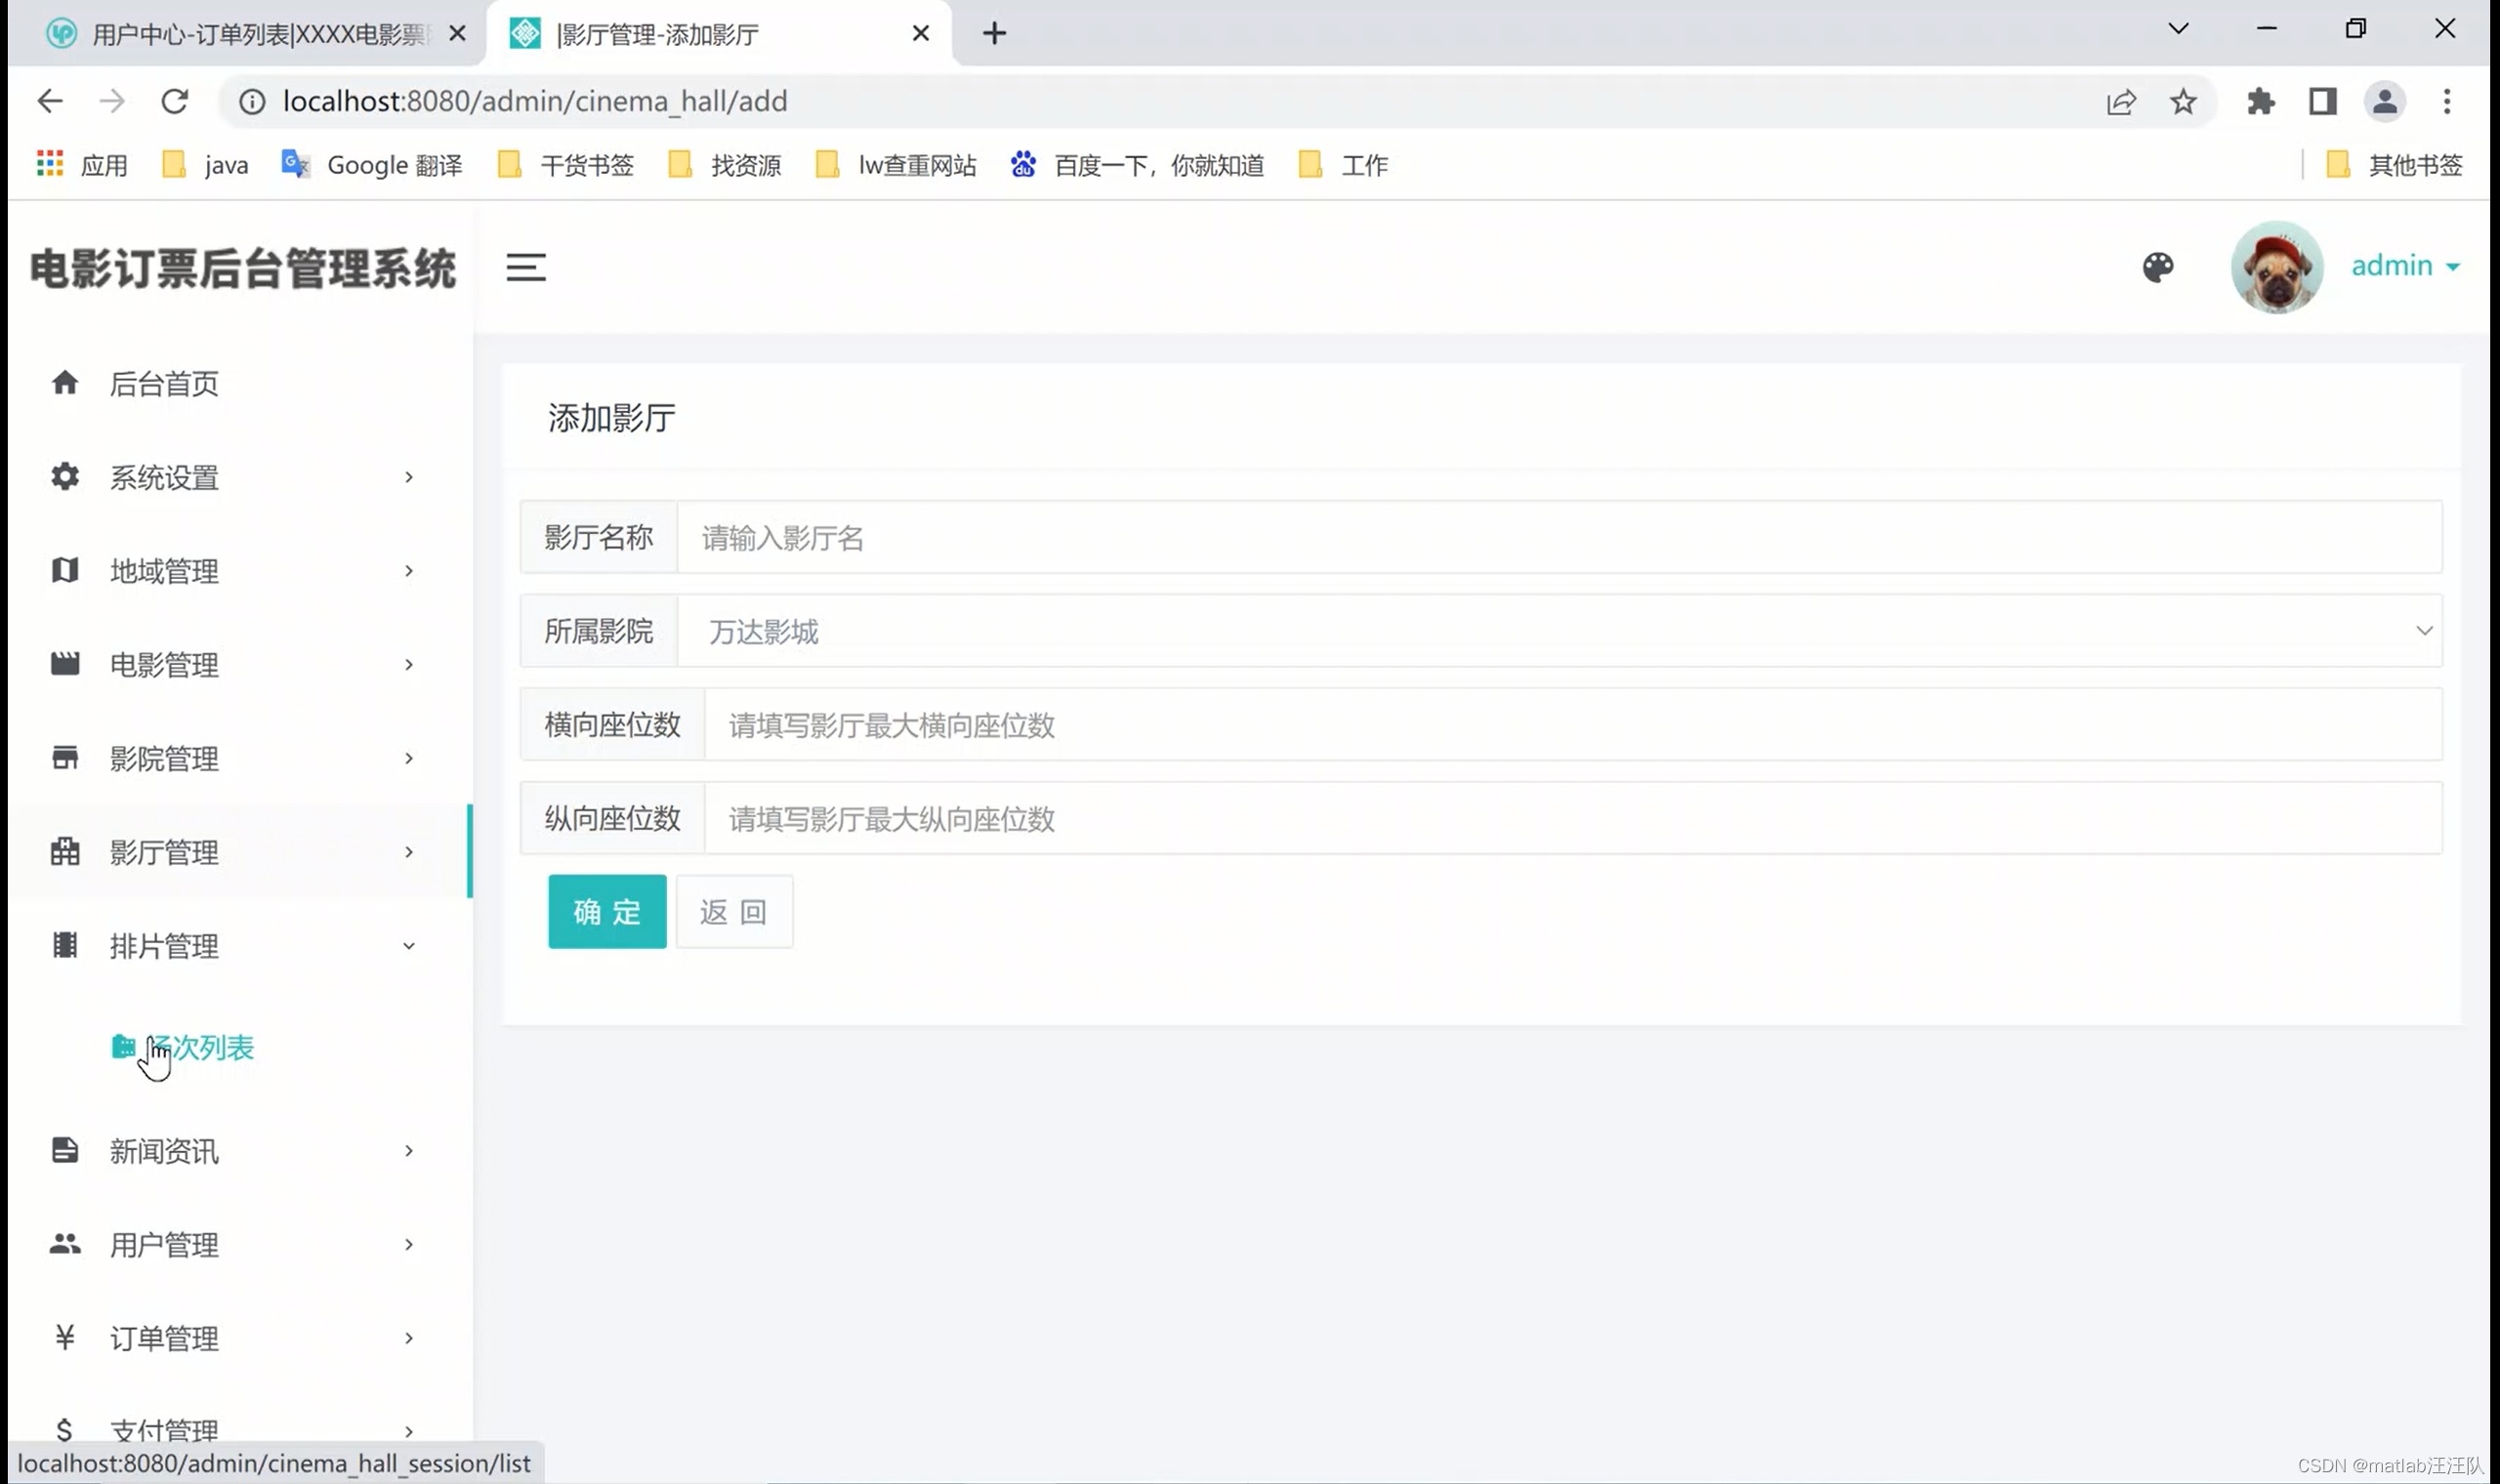Click the home icon beside 后台首页
Image resolution: width=2500 pixels, height=1484 pixels.
point(65,382)
